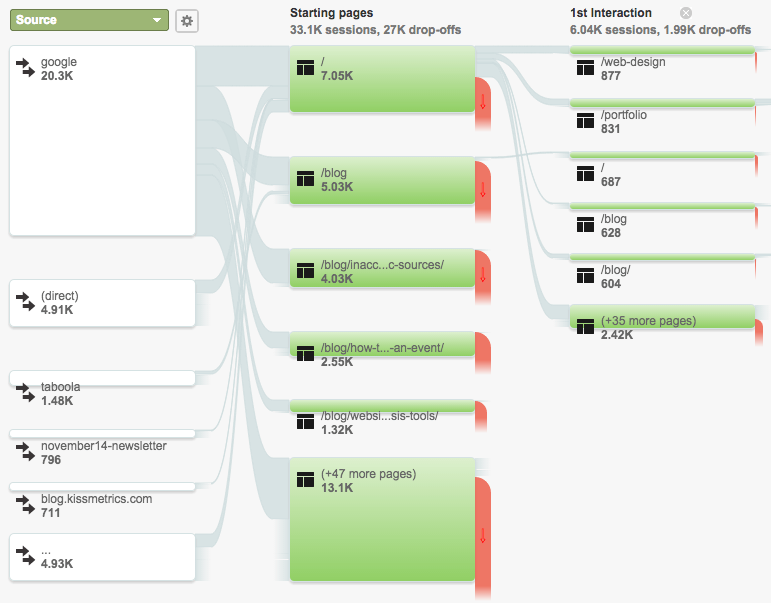
Task: Expand the (+47 more pages) starting node
Action: [x=382, y=519]
